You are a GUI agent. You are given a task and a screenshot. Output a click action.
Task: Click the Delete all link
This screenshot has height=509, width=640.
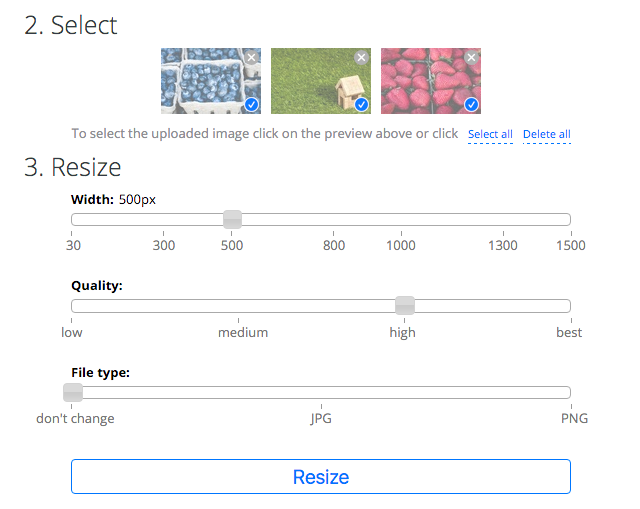546,134
